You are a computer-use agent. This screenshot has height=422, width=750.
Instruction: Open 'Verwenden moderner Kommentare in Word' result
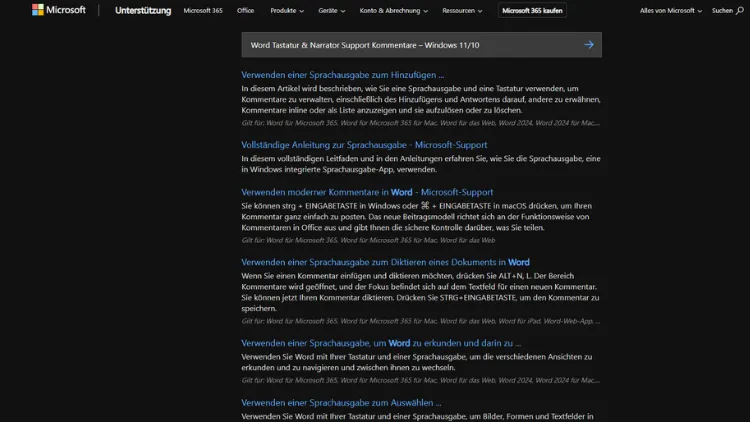click(x=367, y=192)
